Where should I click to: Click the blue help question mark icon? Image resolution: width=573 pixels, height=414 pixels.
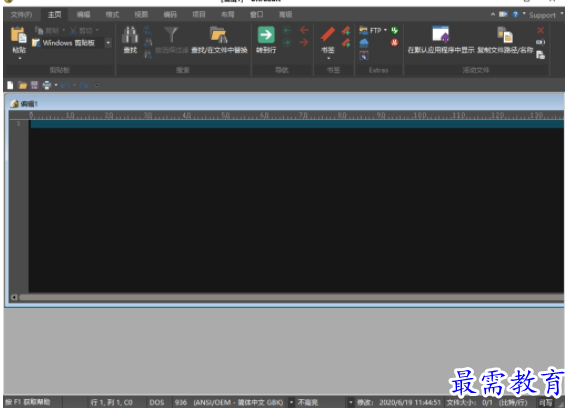pos(515,15)
